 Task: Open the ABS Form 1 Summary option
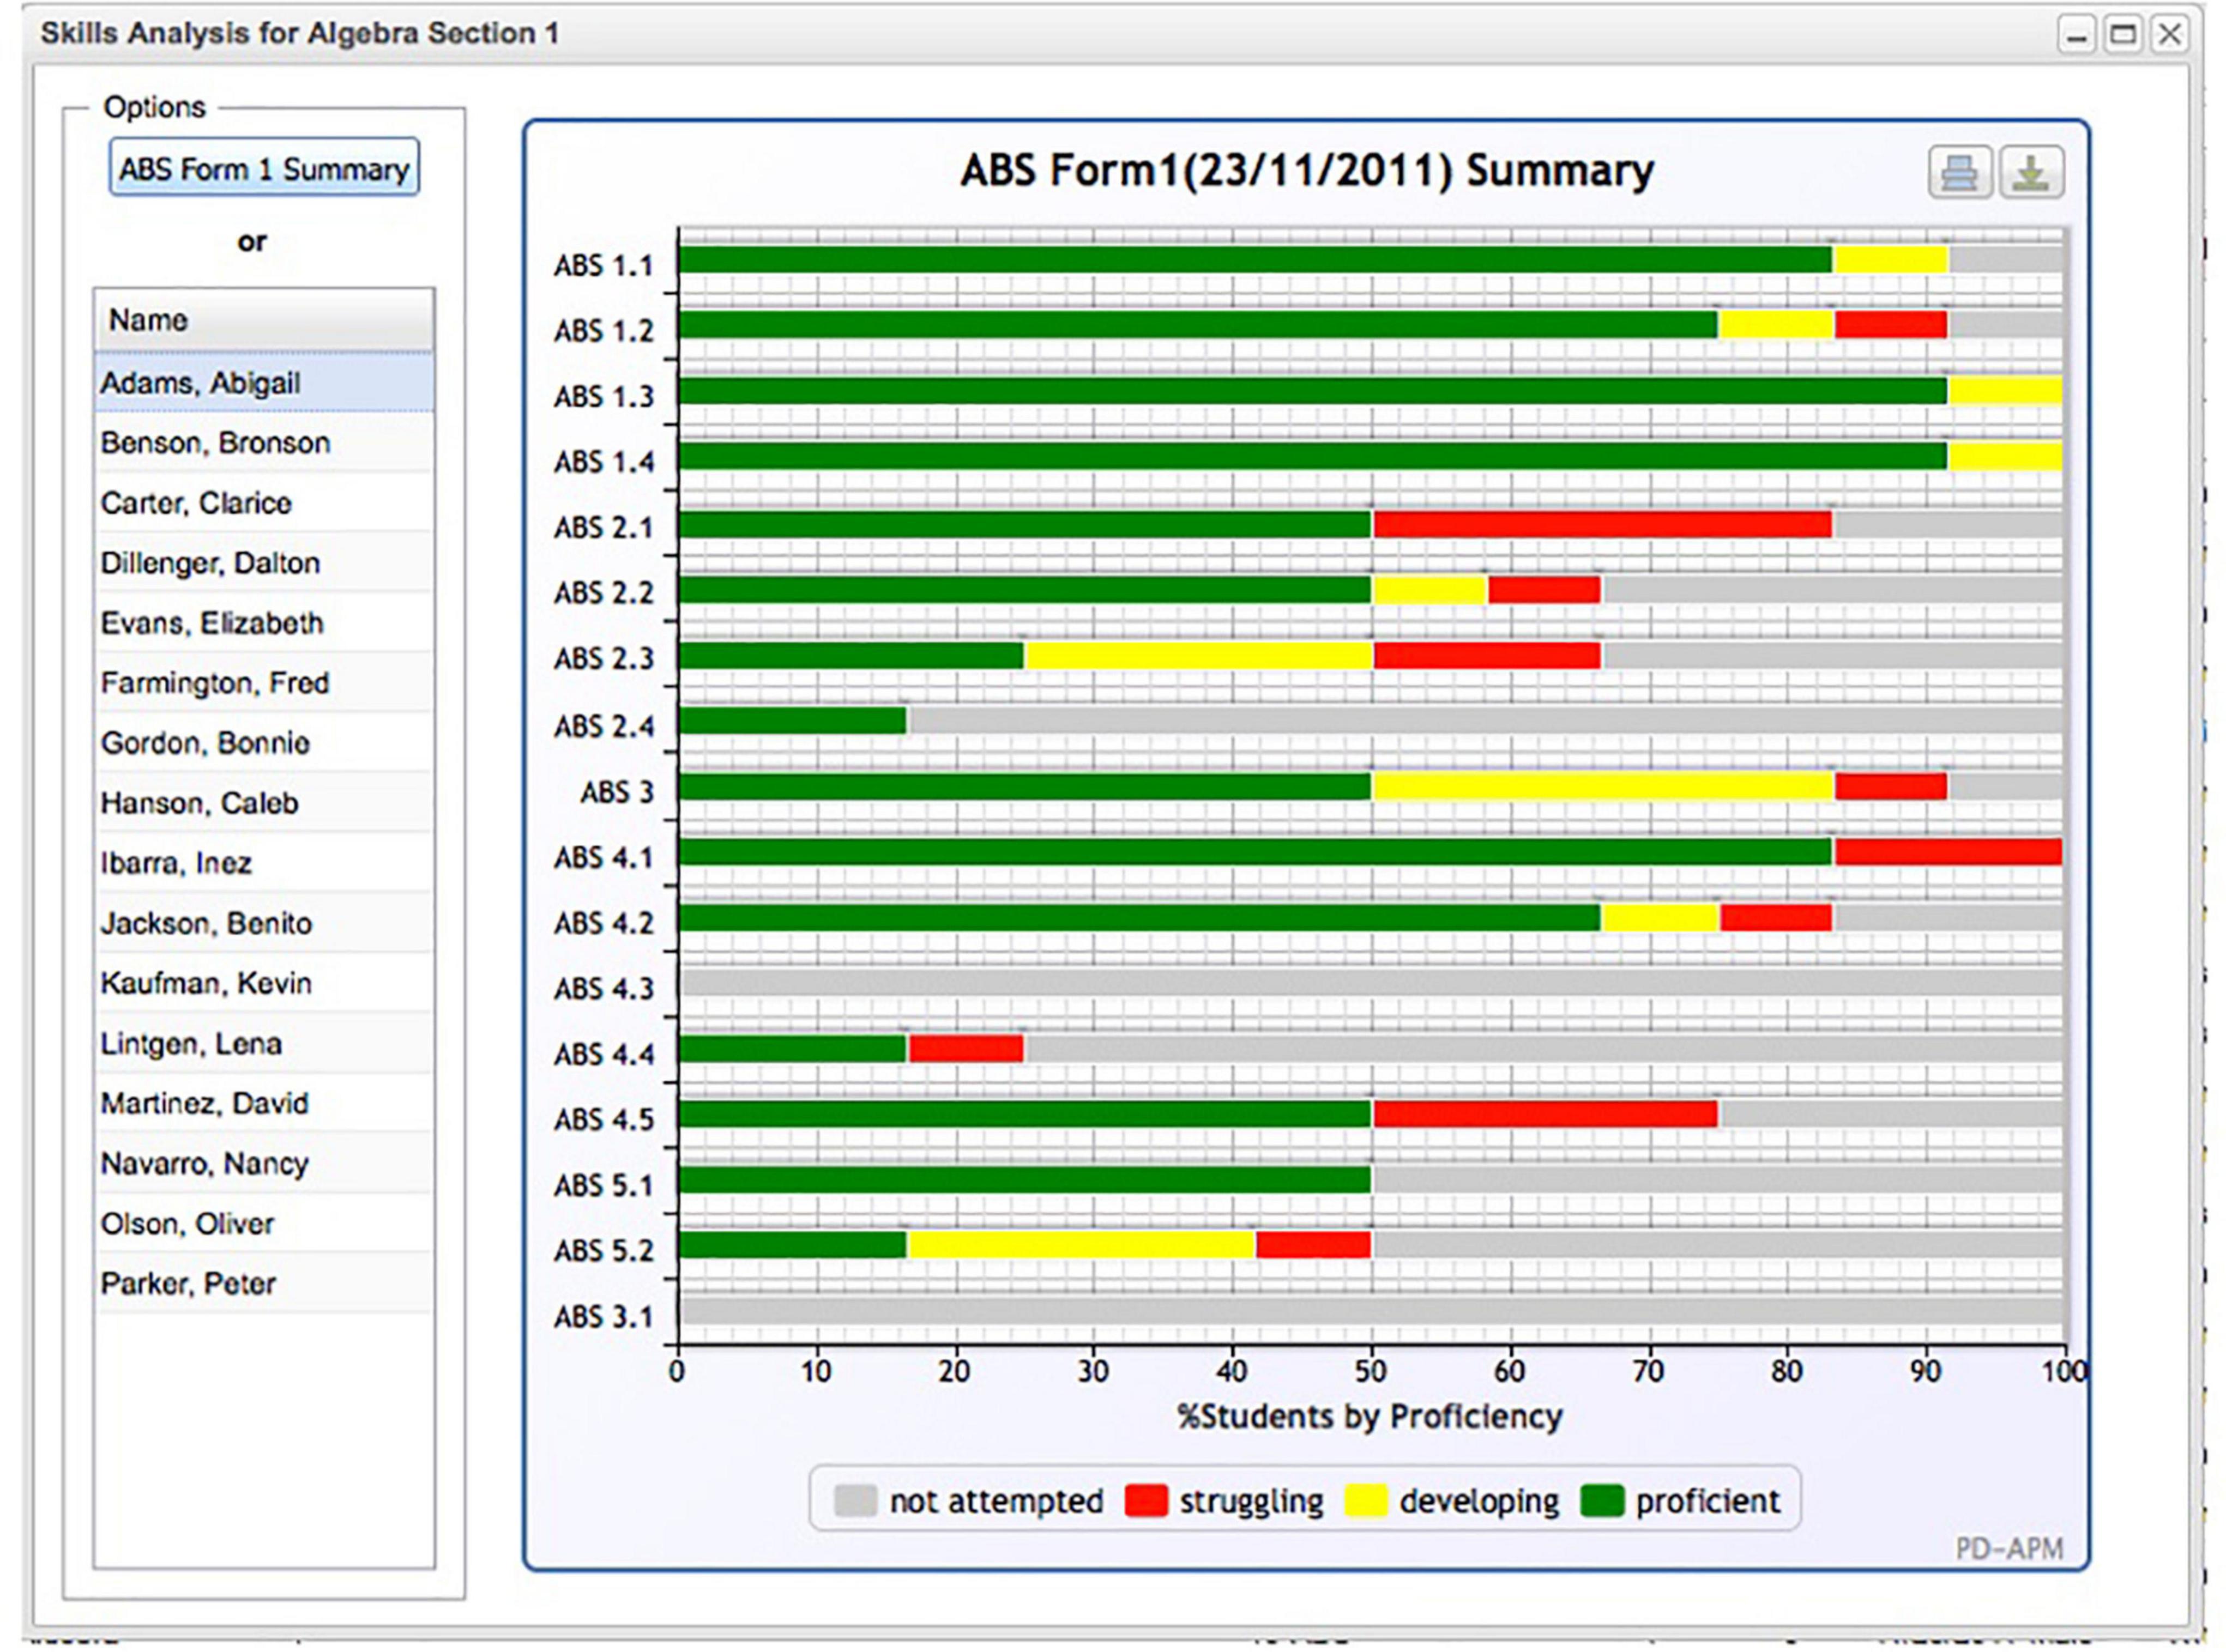tap(264, 168)
